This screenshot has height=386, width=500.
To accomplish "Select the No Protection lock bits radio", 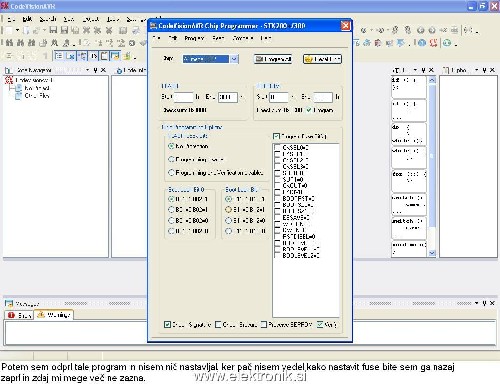I will pos(171,146).
